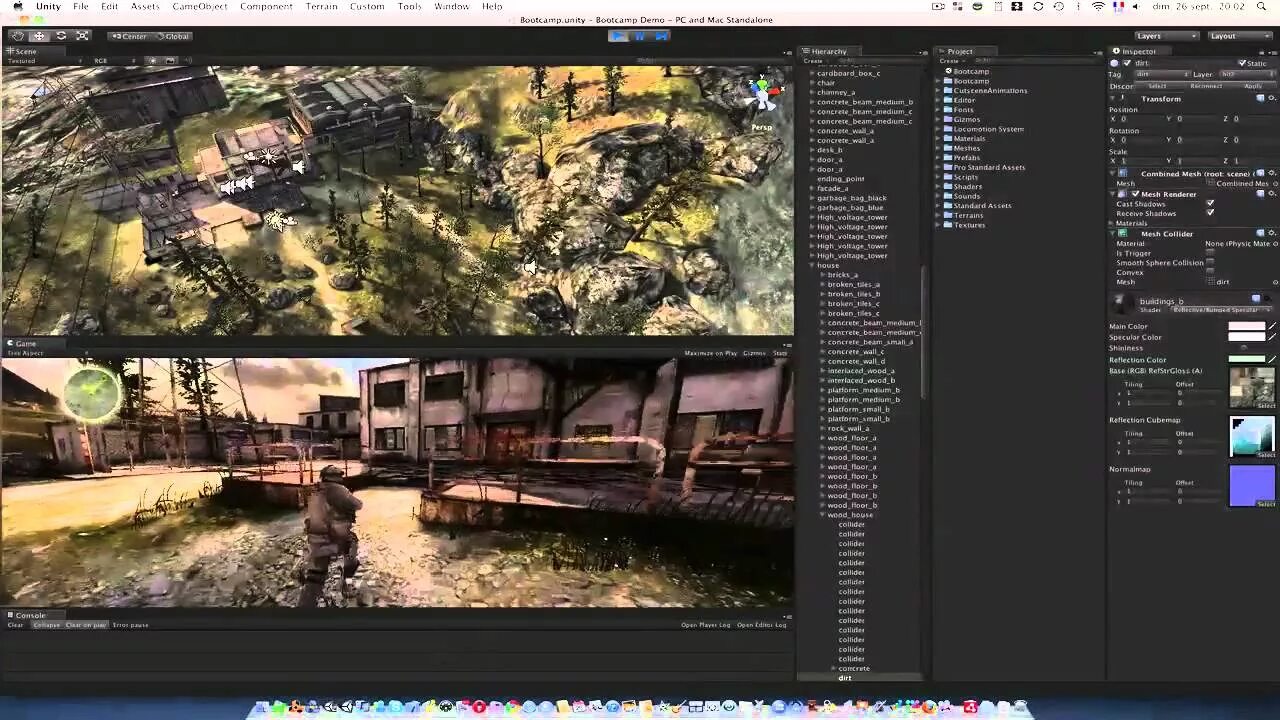The image size is (1280, 720).
Task: Toggle Mesh Renderer enabled checkbox
Action: (x=1135, y=194)
